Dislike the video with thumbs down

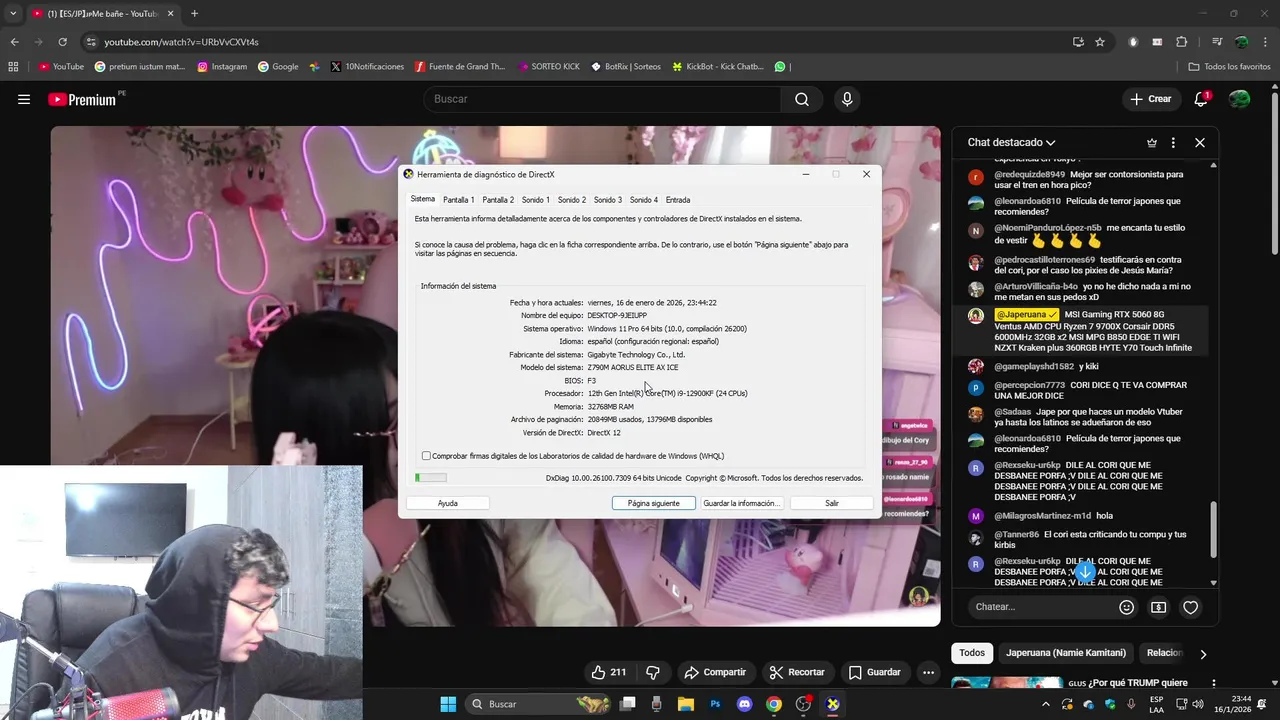click(x=653, y=672)
